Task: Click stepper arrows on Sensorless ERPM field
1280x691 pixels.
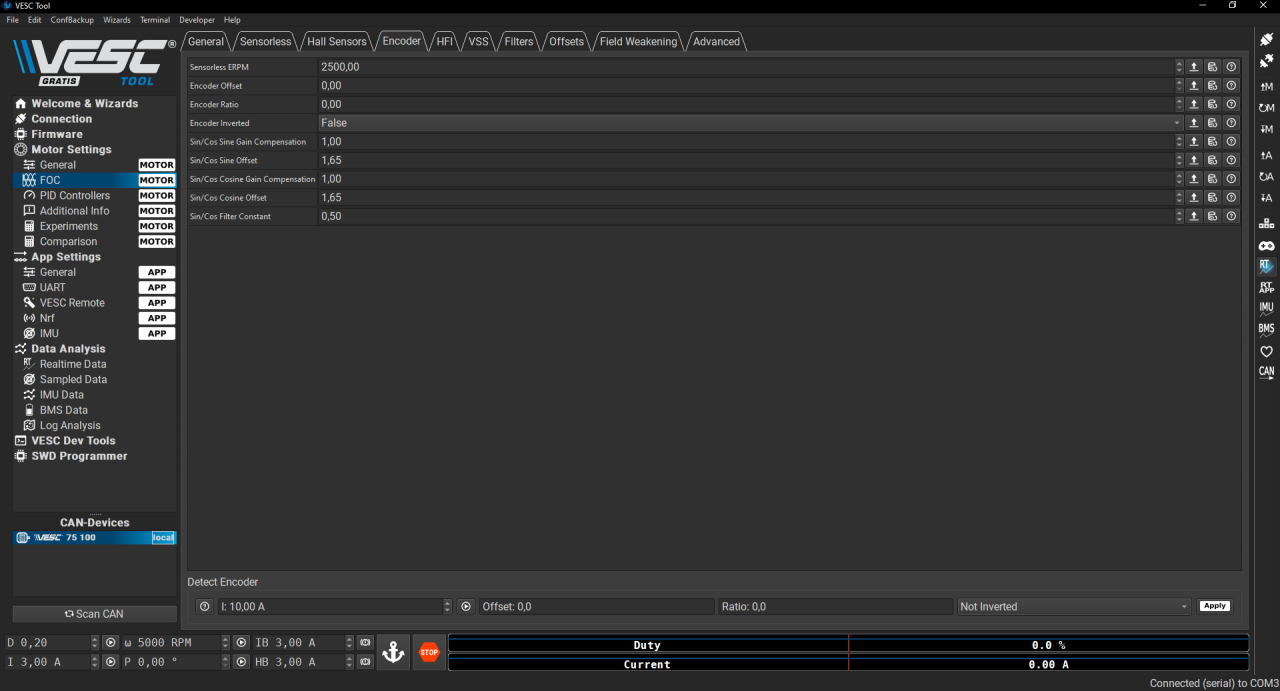Action: [x=1179, y=67]
